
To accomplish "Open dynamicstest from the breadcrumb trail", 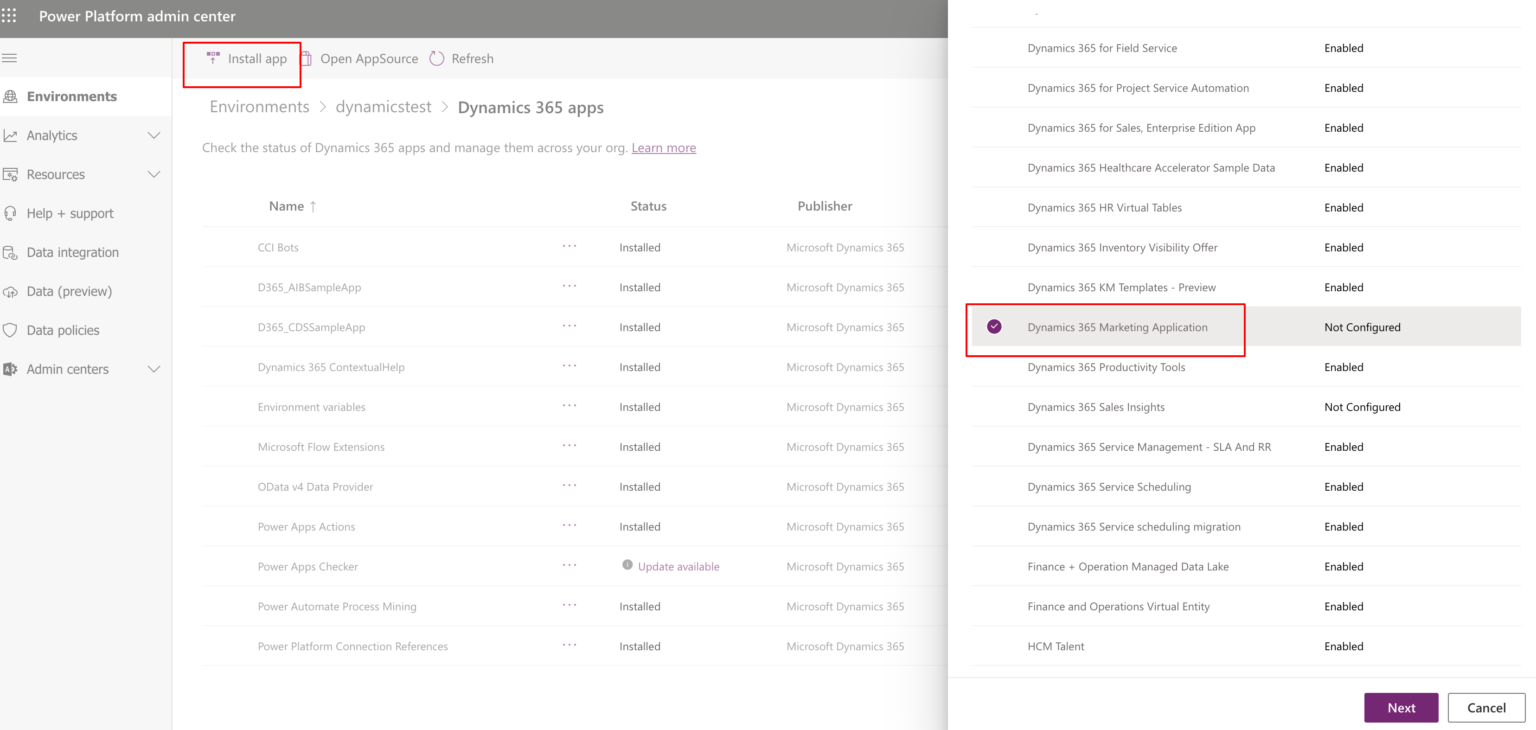I will point(383,106).
